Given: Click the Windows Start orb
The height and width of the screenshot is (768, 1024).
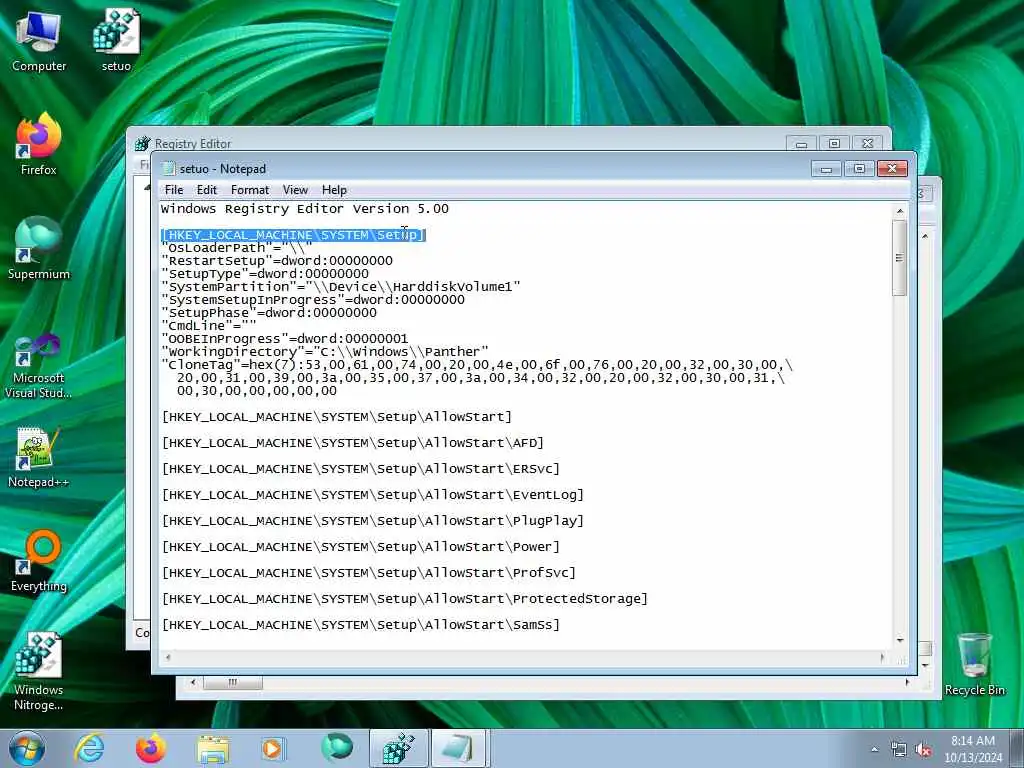Looking at the screenshot, I should (x=27, y=748).
